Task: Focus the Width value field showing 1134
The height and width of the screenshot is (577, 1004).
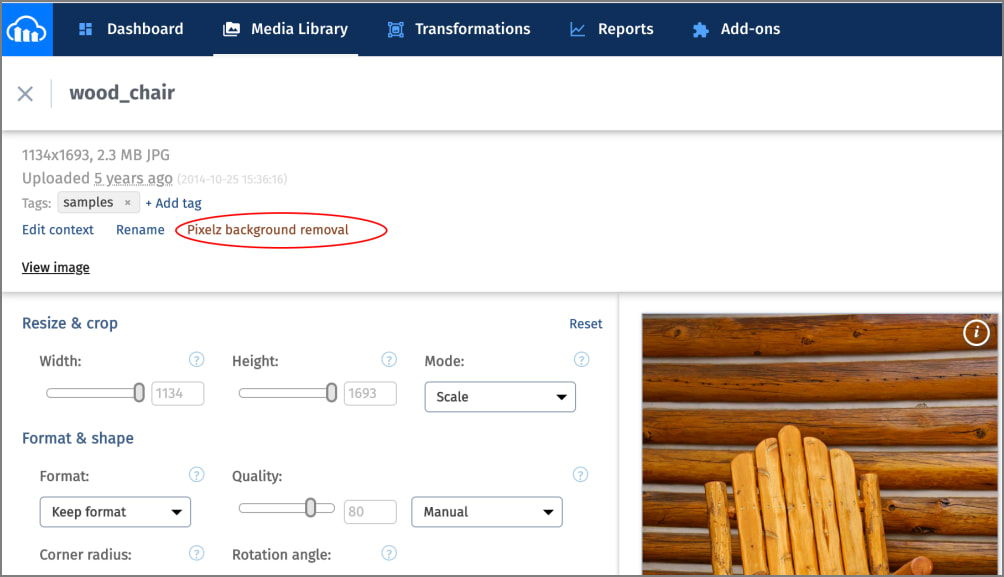Action: (177, 393)
